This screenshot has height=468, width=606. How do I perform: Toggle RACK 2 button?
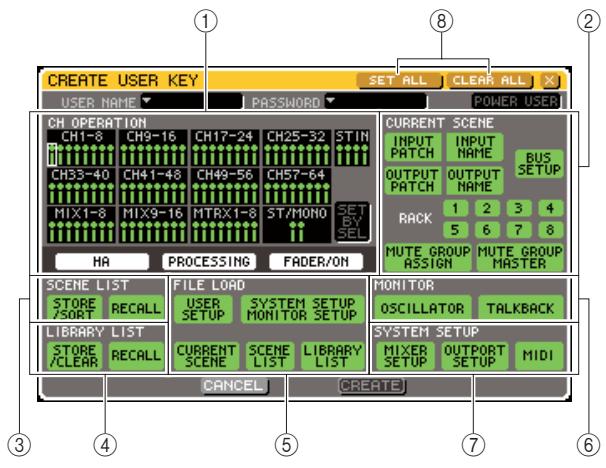[x=487, y=208]
